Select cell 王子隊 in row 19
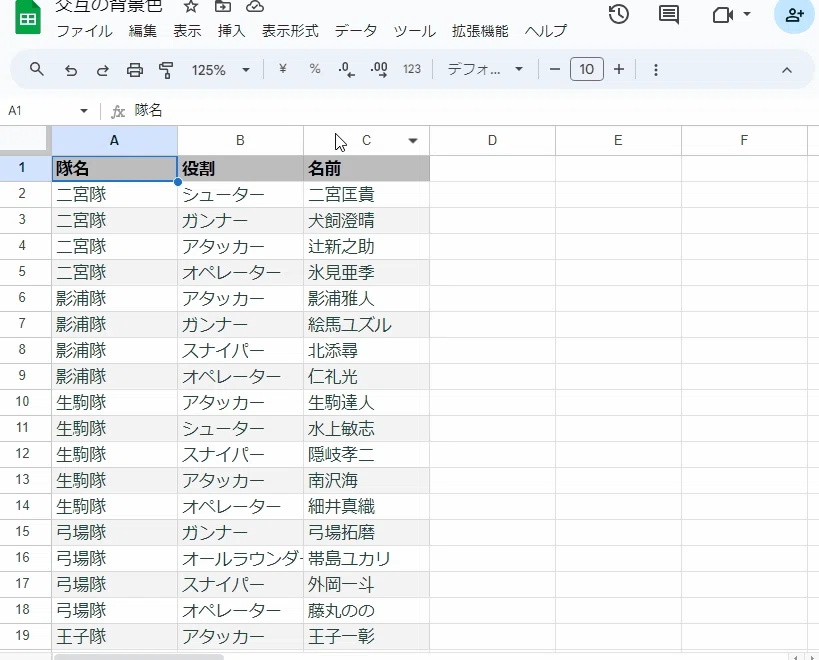 click(114, 637)
